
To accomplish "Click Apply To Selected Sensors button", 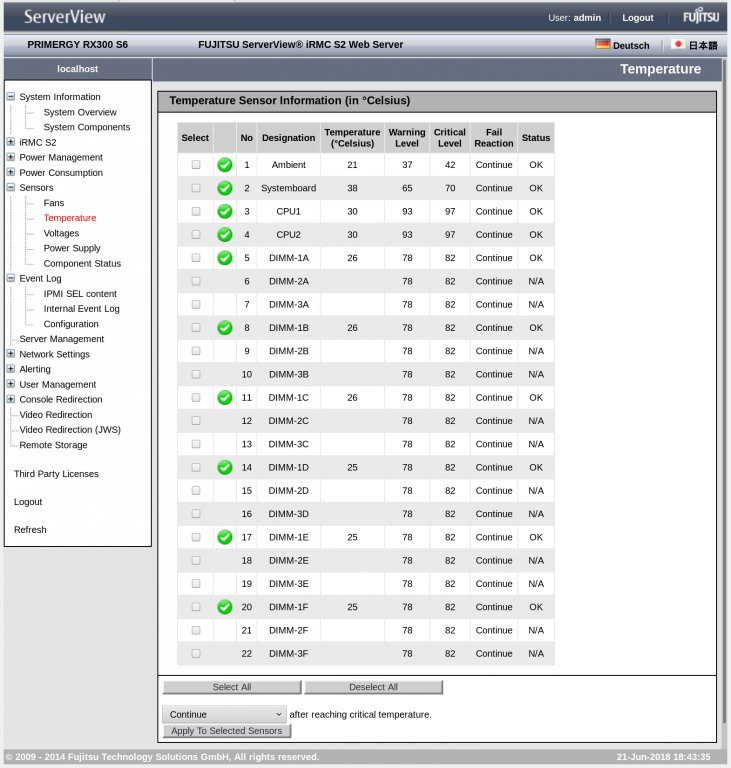I will coord(226,731).
